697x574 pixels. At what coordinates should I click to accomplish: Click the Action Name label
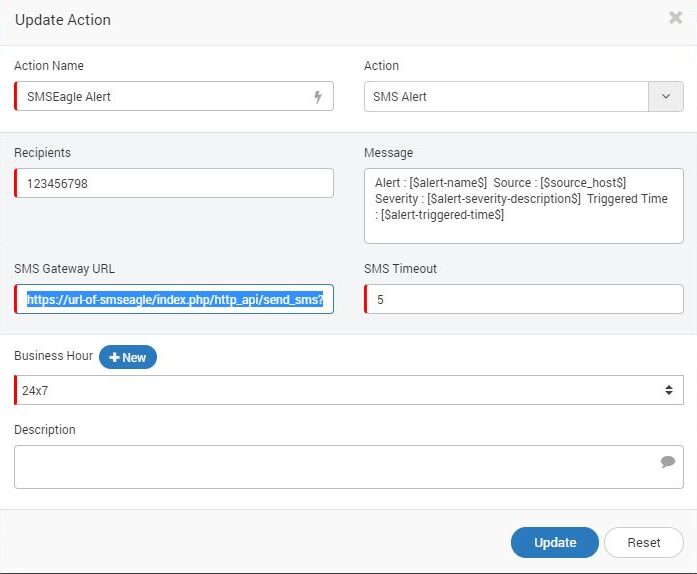pyautogui.click(x=49, y=66)
